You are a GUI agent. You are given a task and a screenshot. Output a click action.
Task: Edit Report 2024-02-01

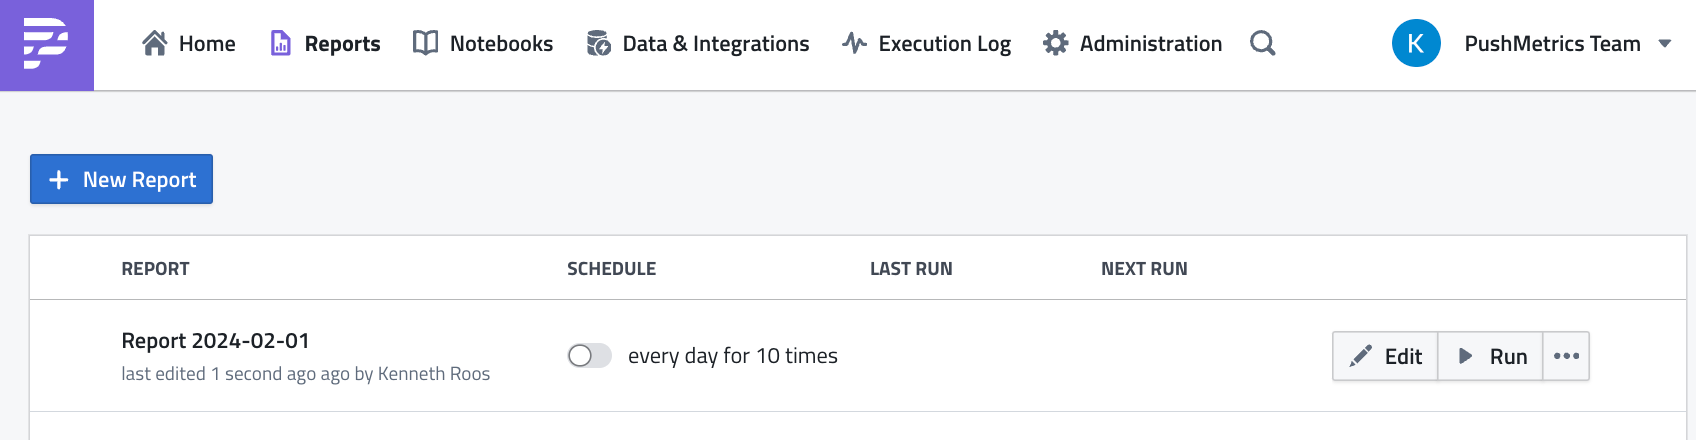pos(1385,356)
